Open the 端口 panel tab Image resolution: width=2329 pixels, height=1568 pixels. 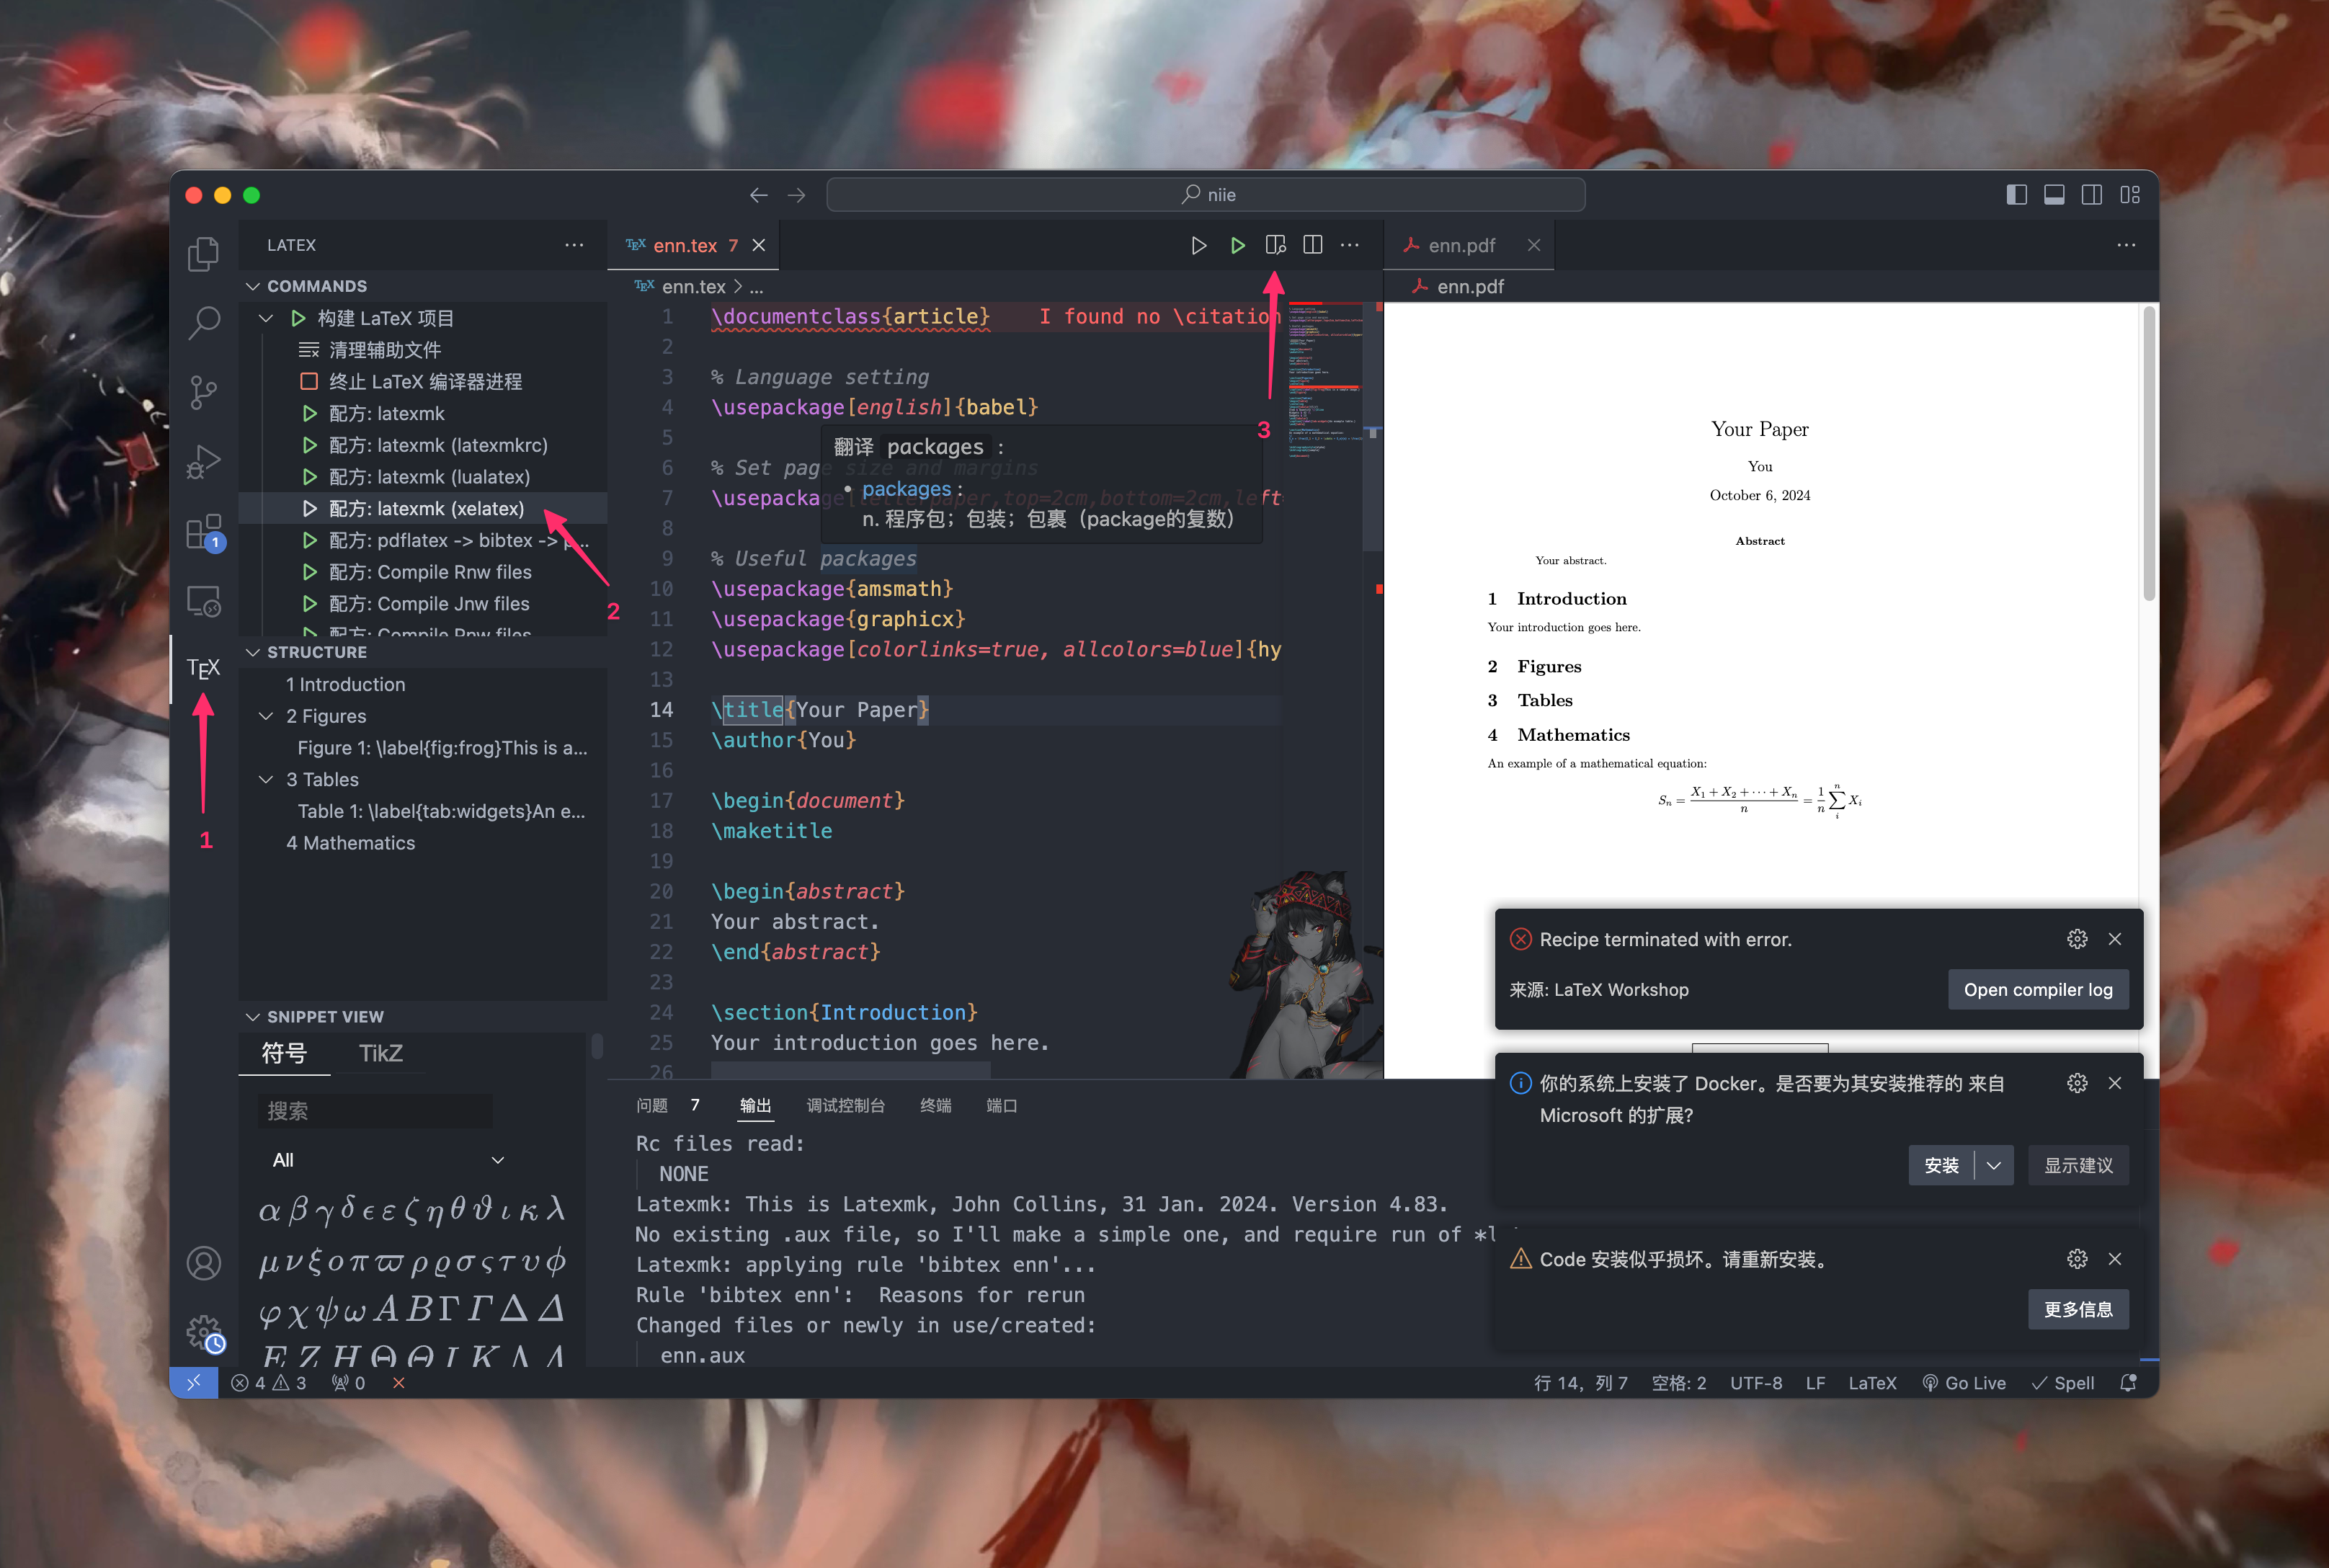pos(1002,1105)
